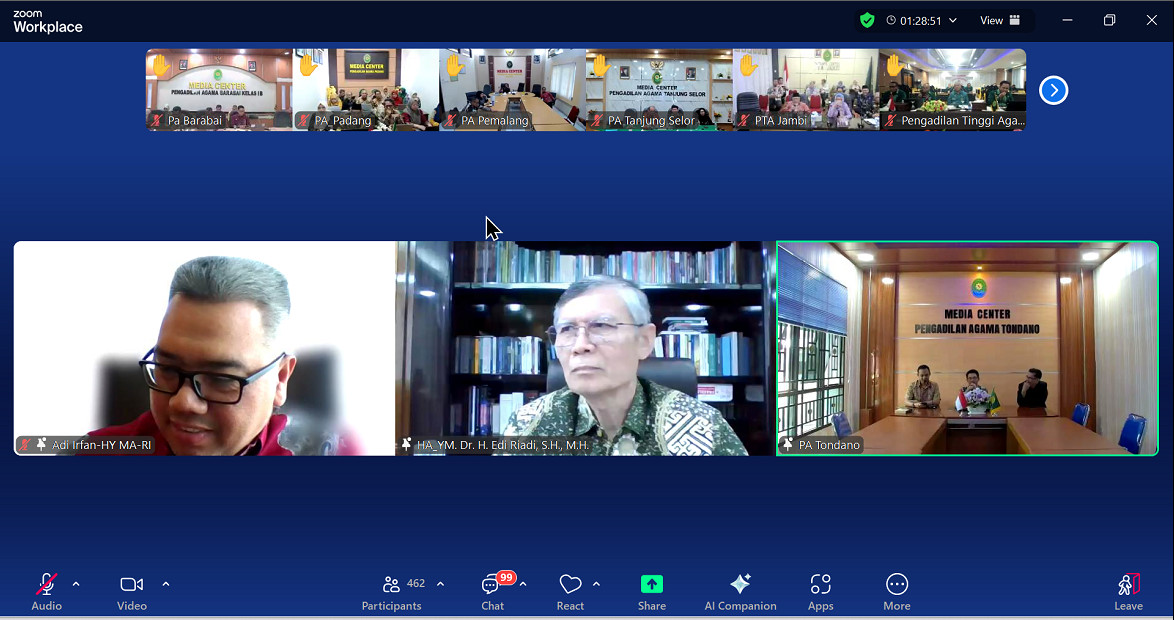Select the PA Tondano video tile

[x=967, y=348]
